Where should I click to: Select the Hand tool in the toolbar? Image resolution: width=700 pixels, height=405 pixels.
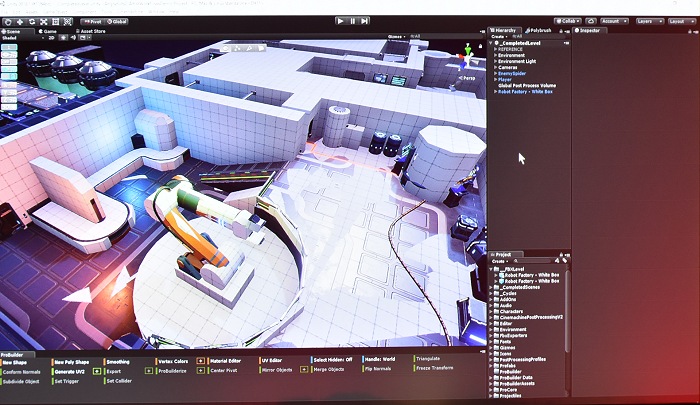8,21
